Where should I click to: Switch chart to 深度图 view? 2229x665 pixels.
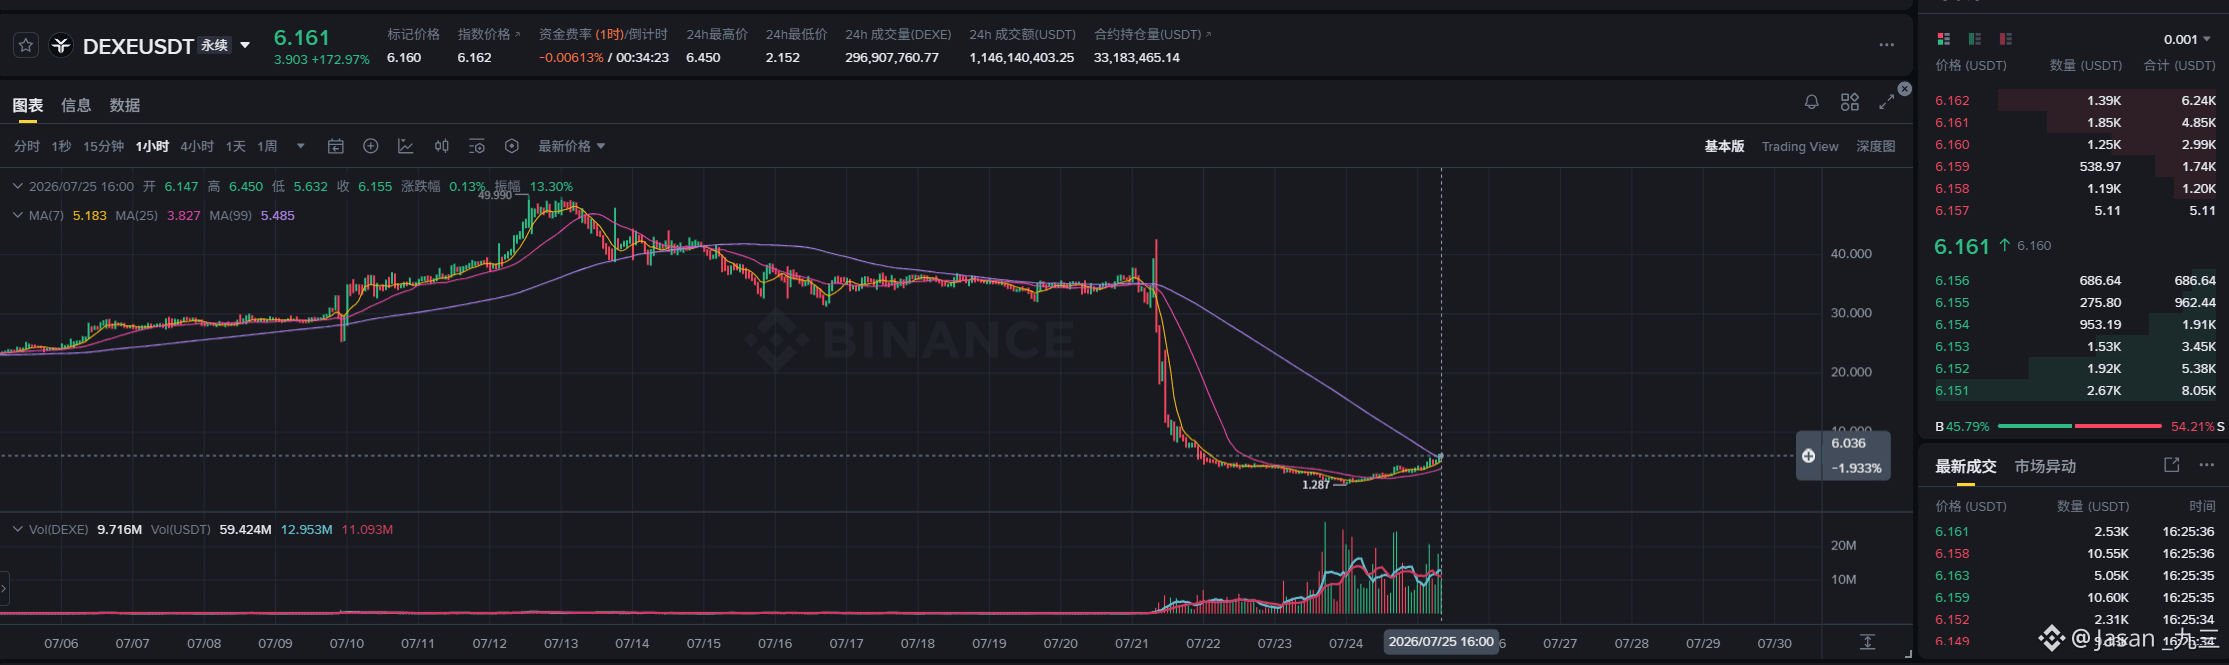(x=1876, y=146)
